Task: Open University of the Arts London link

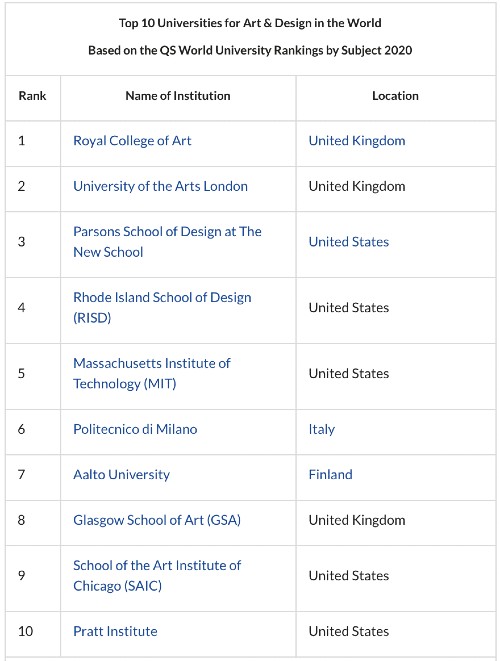Action: (160, 186)
